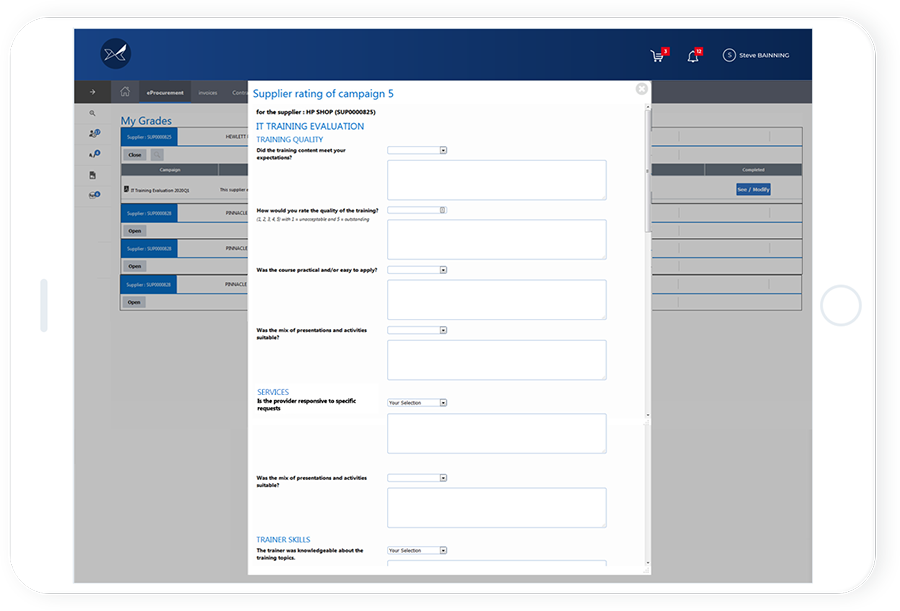The image size is (900, 611).
Task: Click Close under supplier SUP0000825
Action: tap(134, 154)
